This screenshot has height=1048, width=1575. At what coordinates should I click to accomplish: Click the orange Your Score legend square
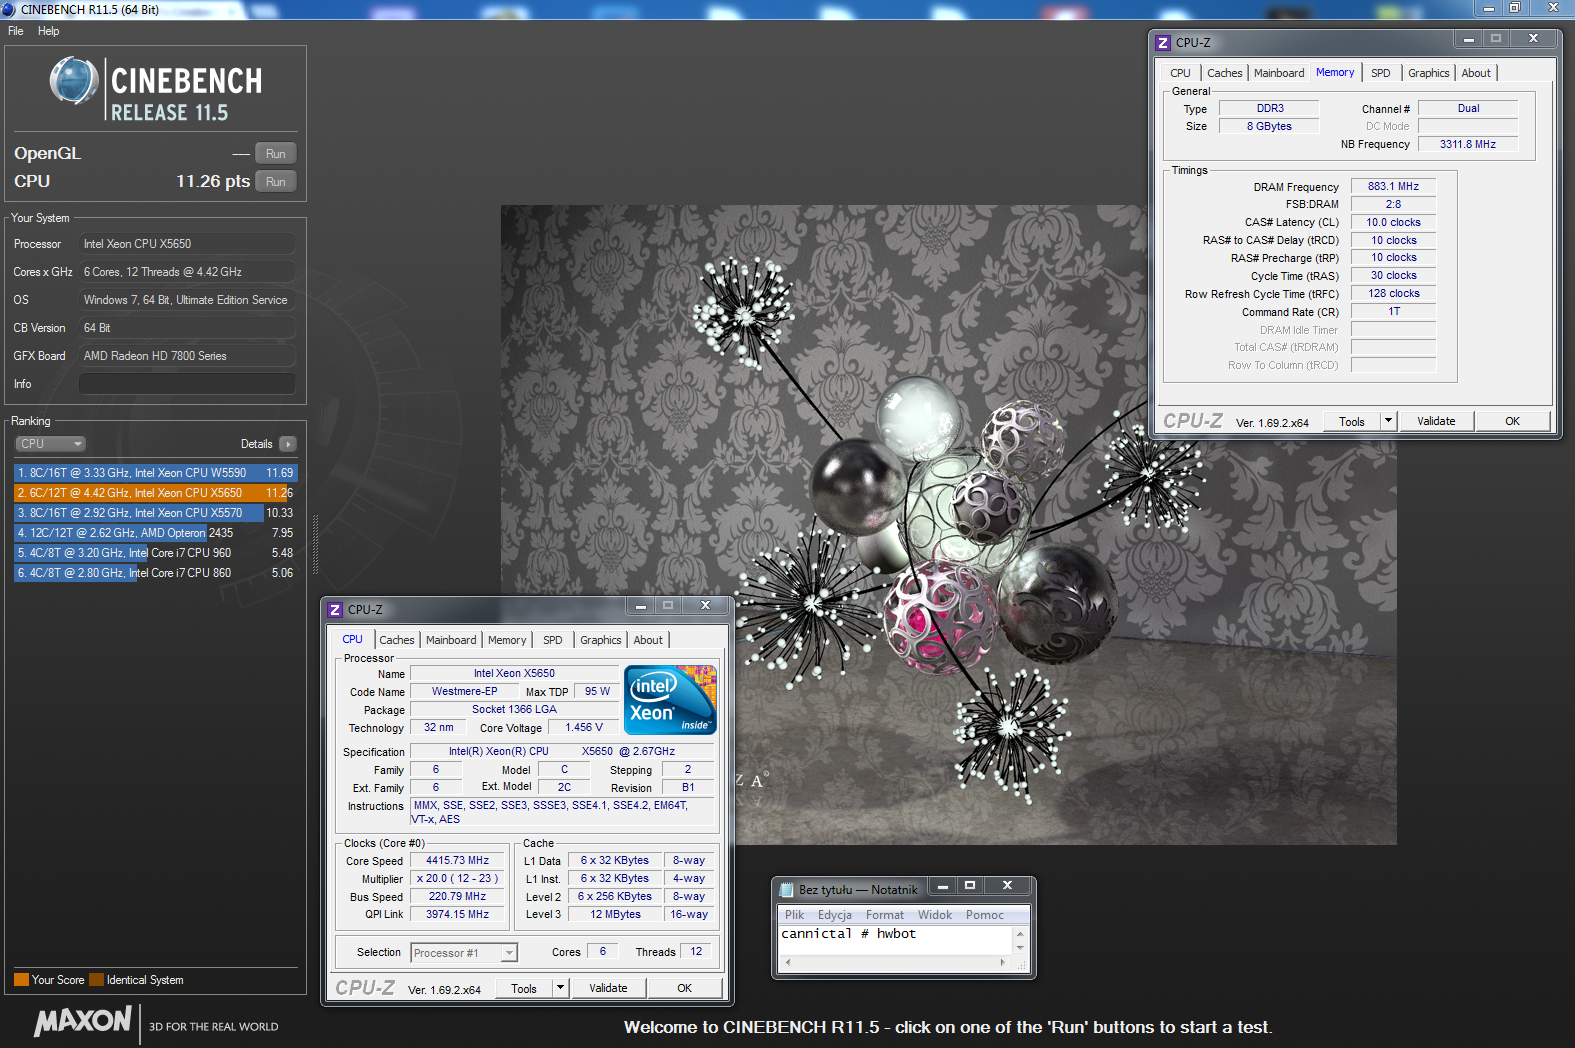click(x=21, y=980)
